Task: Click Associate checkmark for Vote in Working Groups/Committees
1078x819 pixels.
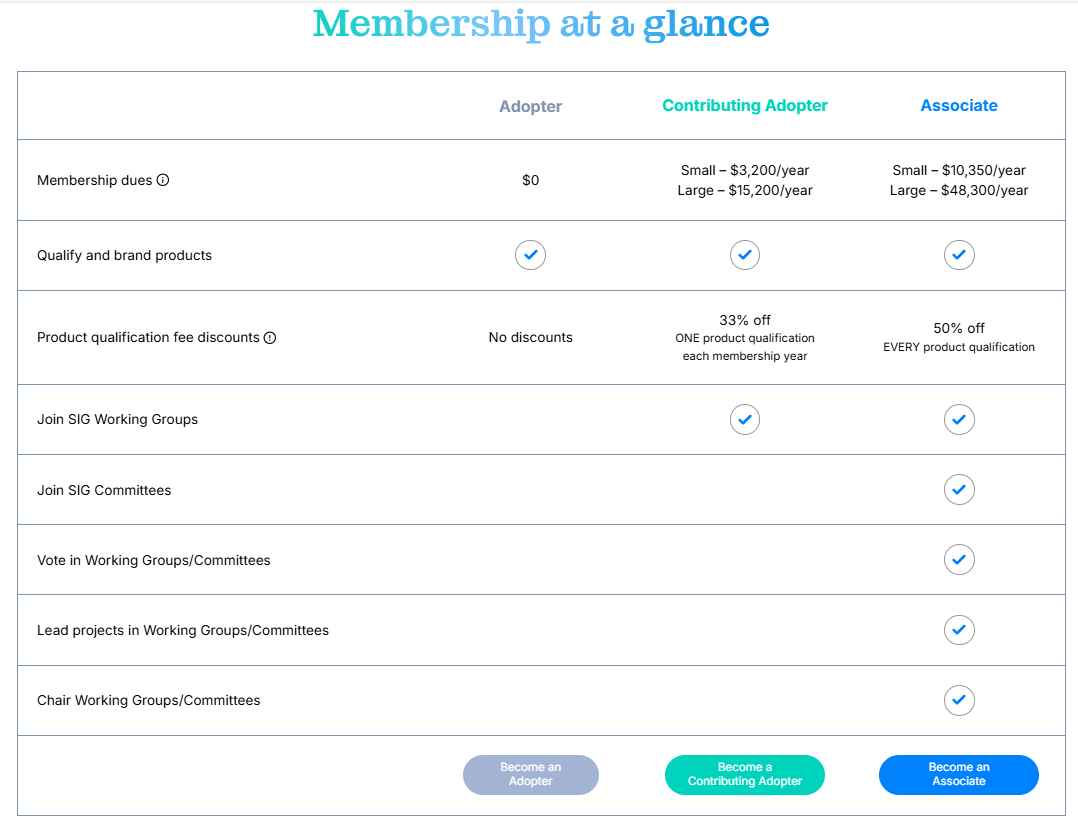Action: [959, 560]
